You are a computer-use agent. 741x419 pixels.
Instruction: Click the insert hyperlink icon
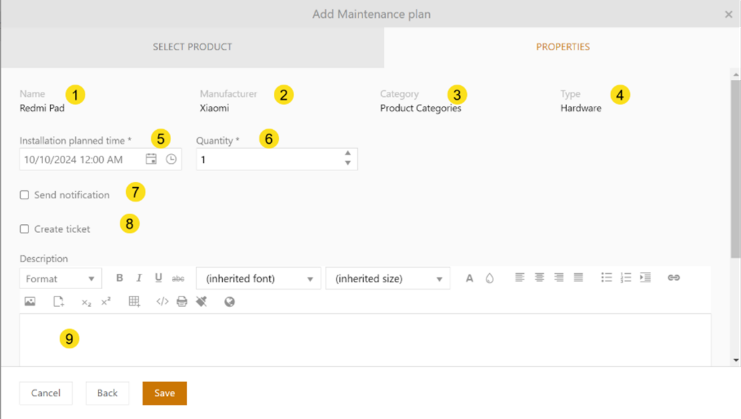(x=673, y=278)
